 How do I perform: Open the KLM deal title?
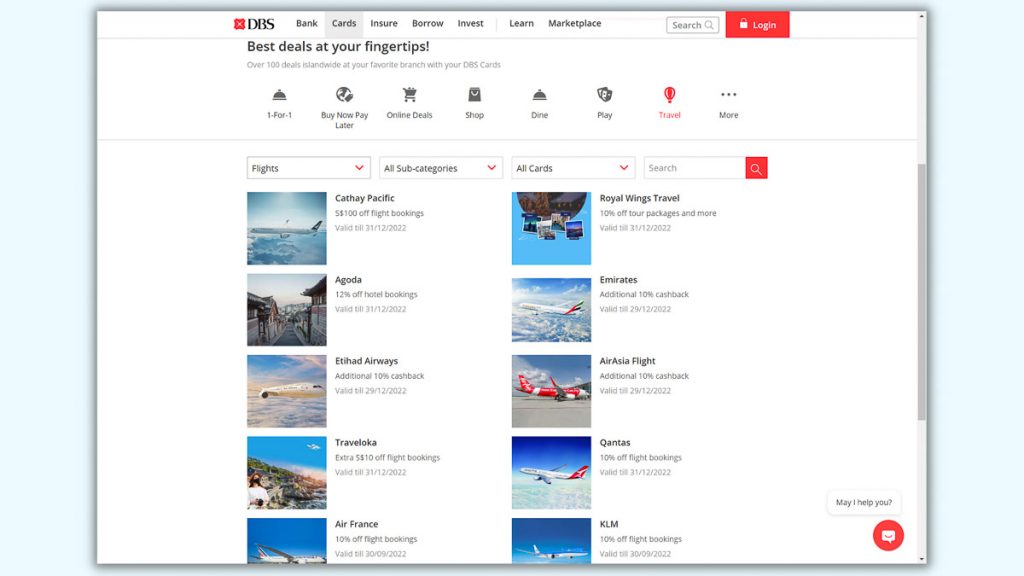(609, 524)
